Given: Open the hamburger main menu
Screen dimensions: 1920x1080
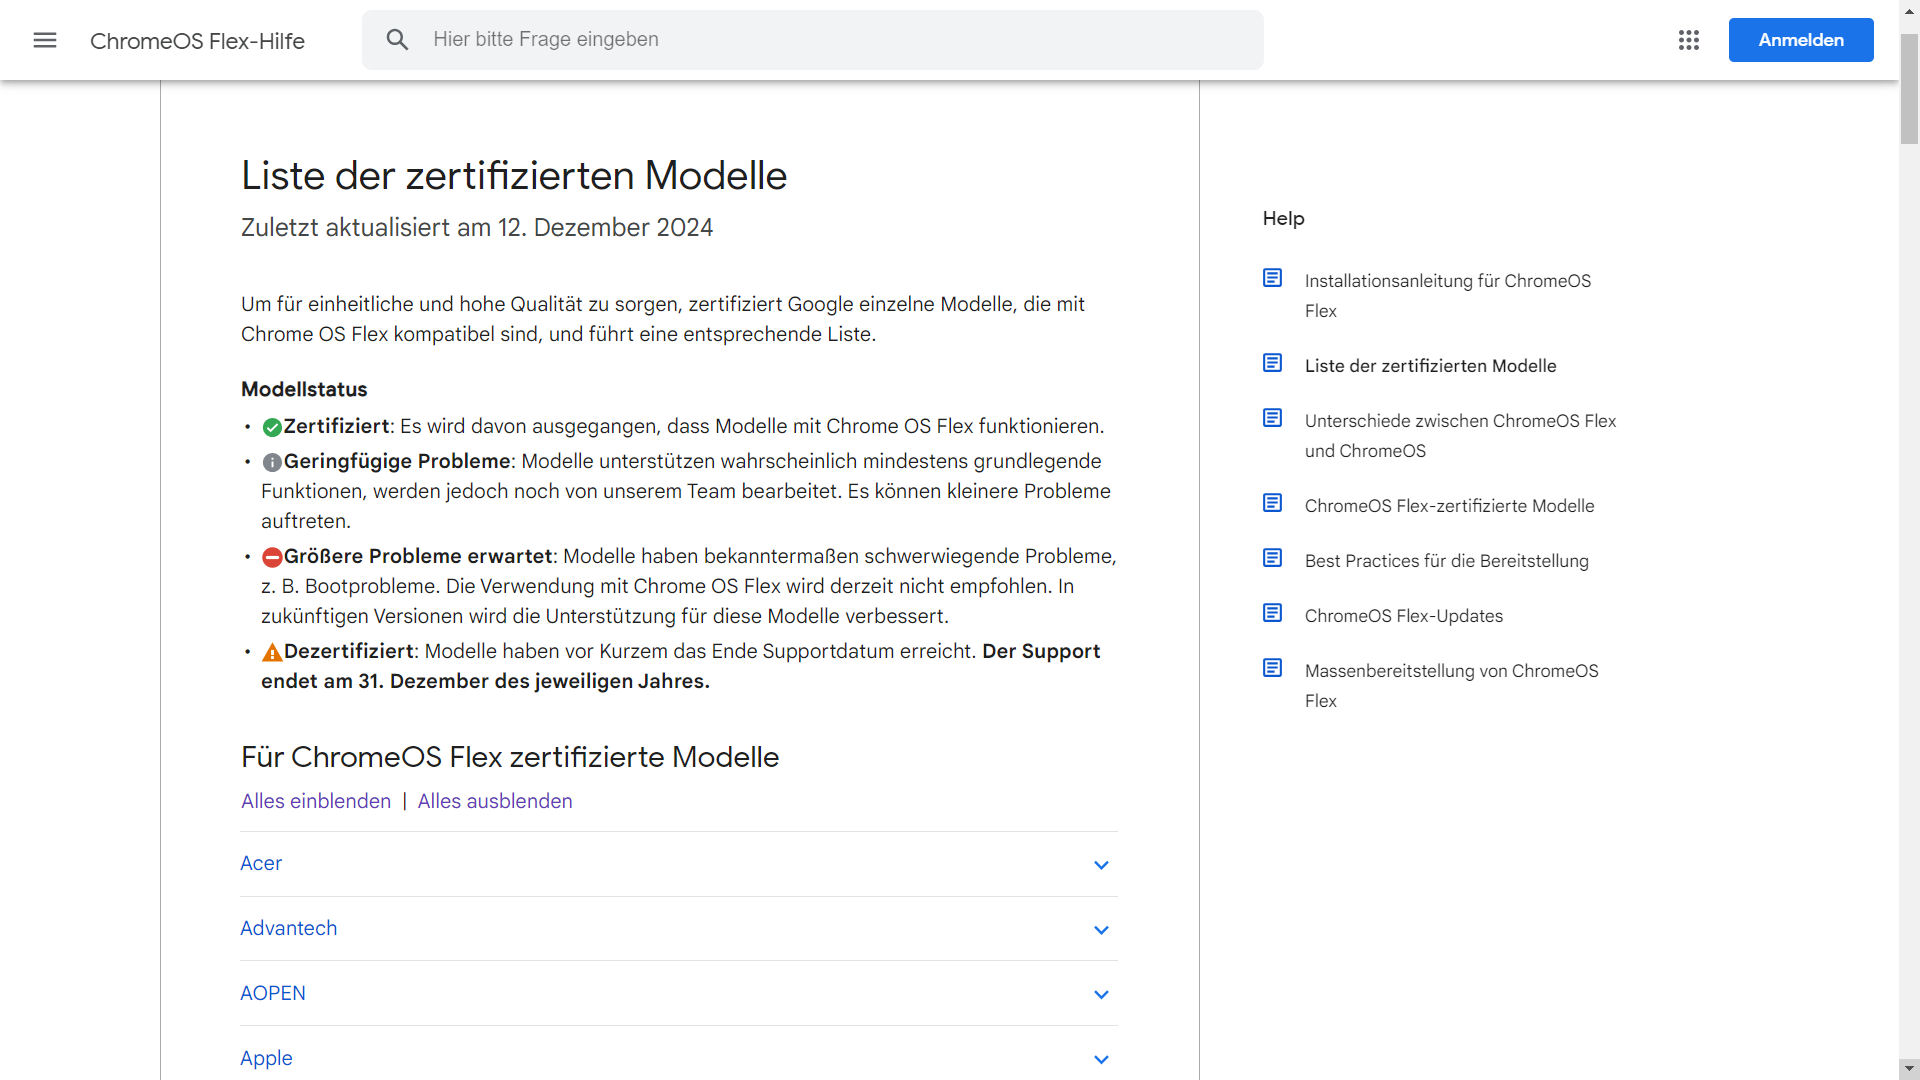Looking at the screenshot, I should (x=45, y=40).
